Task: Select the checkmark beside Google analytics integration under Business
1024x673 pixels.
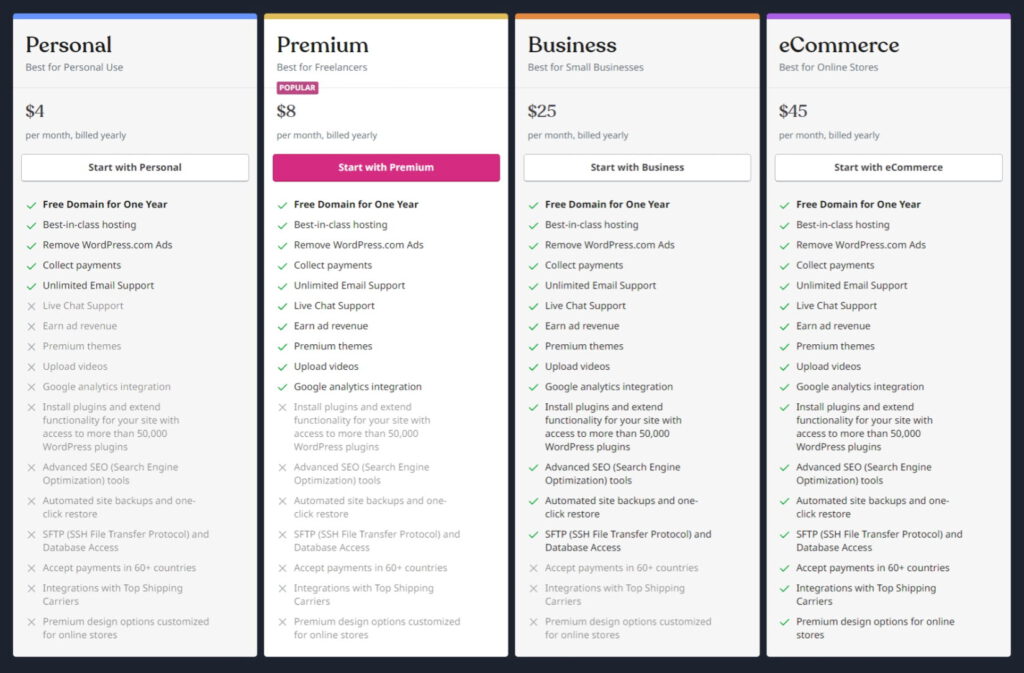Action: point(532,386)
